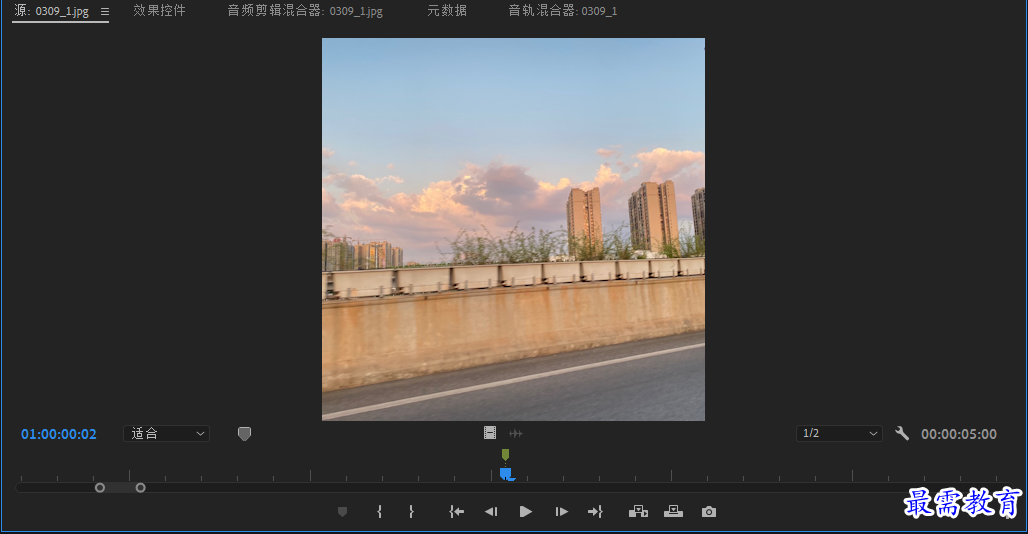1028x534 pixels.
Task: Click the blue playhead on time ruler
Action: coord(506,474)
